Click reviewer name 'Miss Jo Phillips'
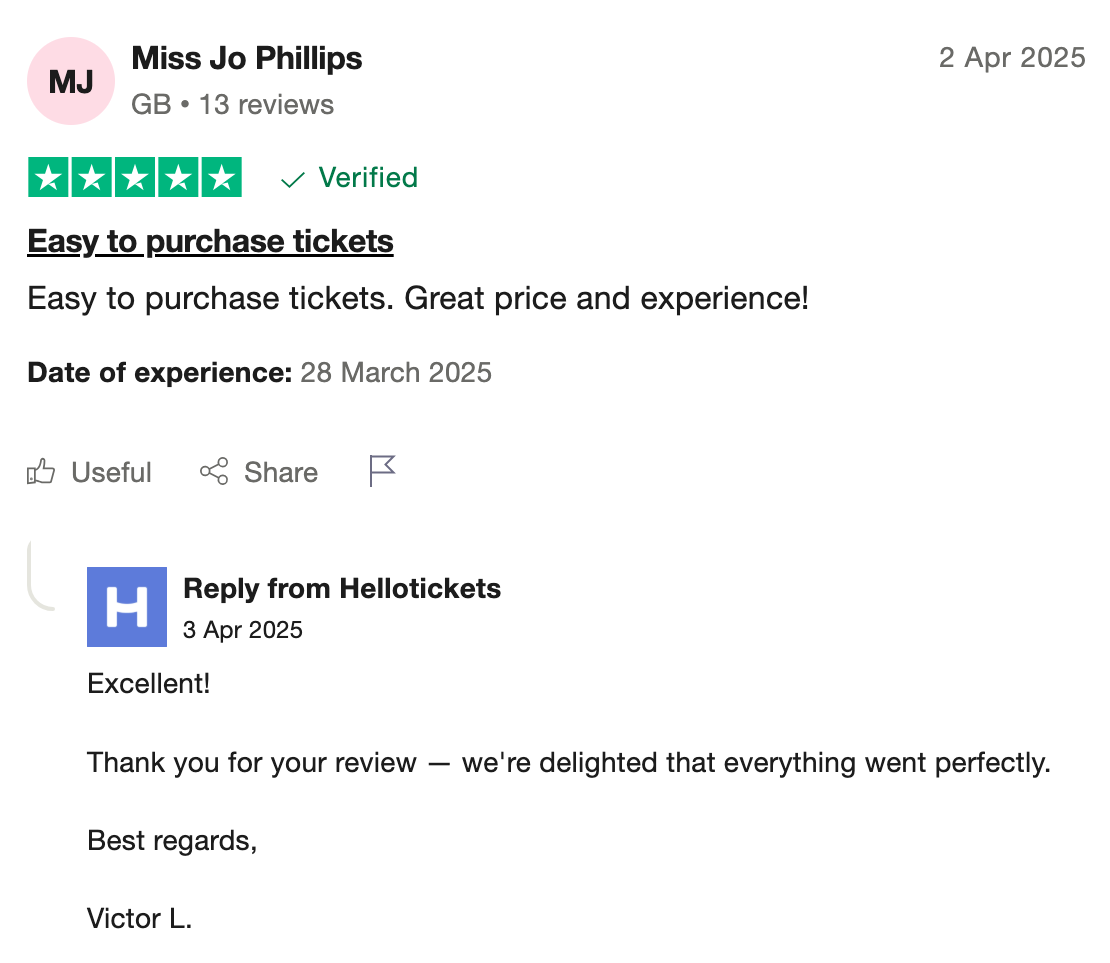The height and width of the screenshot is (963, 1110). pyautogui.click(x=246, y=58)
